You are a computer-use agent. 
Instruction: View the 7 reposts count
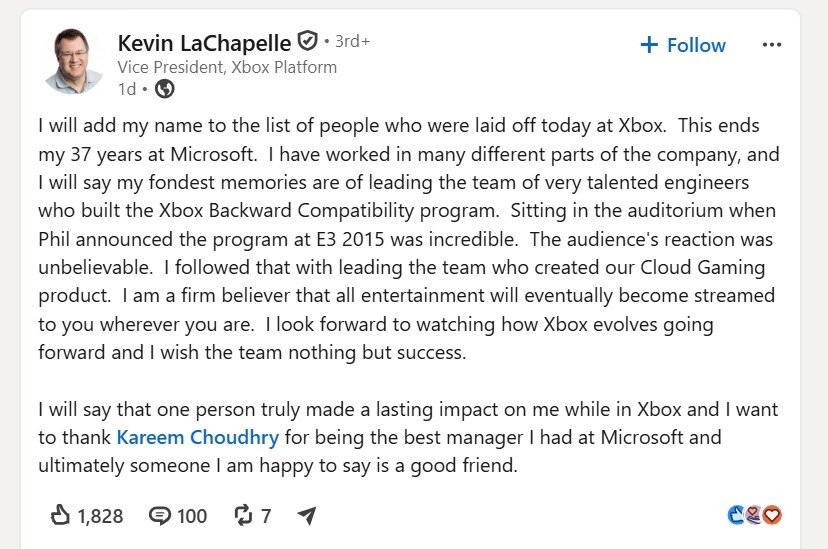click(x=266, y=516)
